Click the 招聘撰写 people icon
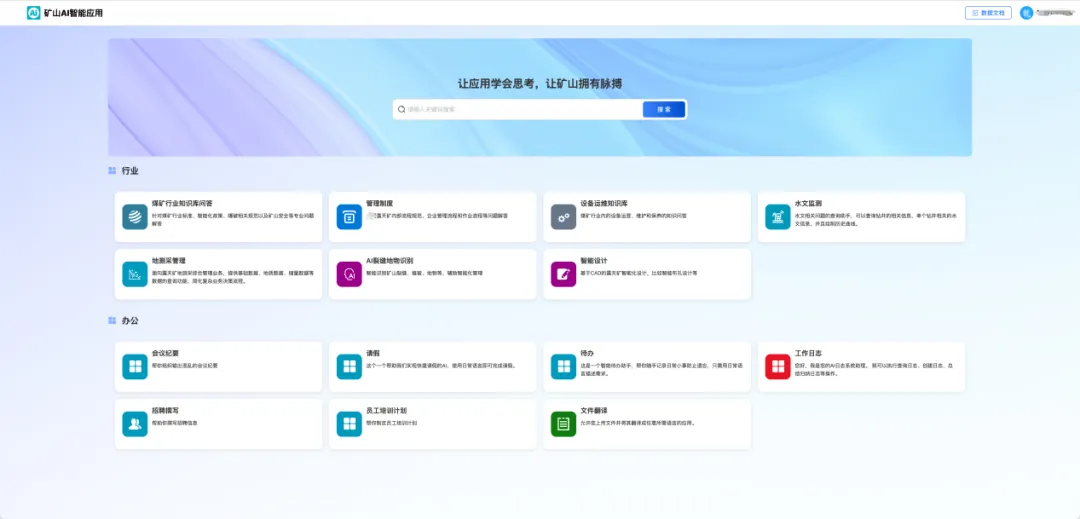1080x519 pixels. [135, 424]
